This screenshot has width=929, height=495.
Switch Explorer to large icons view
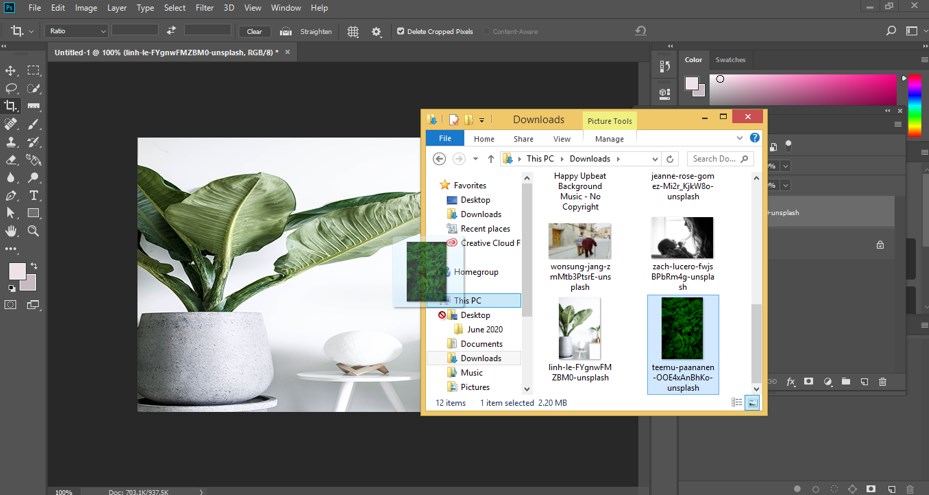pos(752,402)
